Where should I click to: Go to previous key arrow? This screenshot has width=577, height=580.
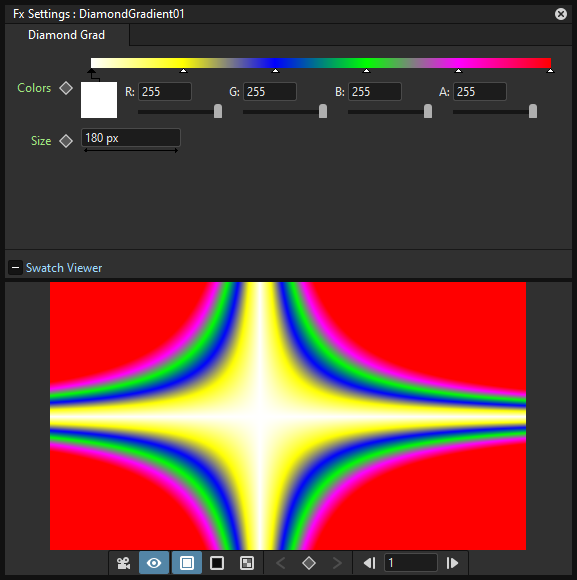pos(281,563)
